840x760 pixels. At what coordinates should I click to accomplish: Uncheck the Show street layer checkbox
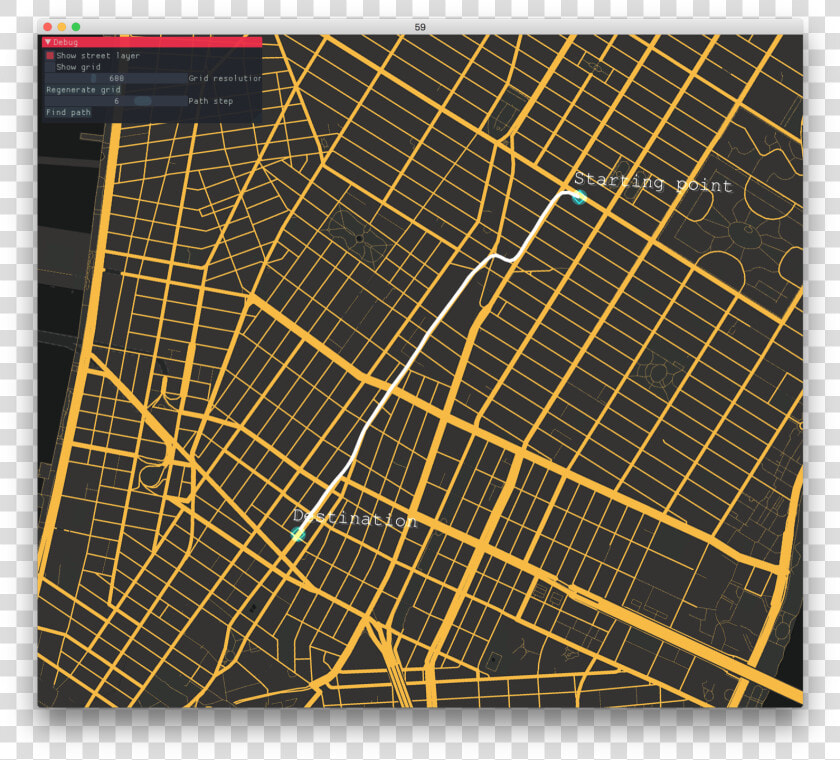click(x=50, y=55)
